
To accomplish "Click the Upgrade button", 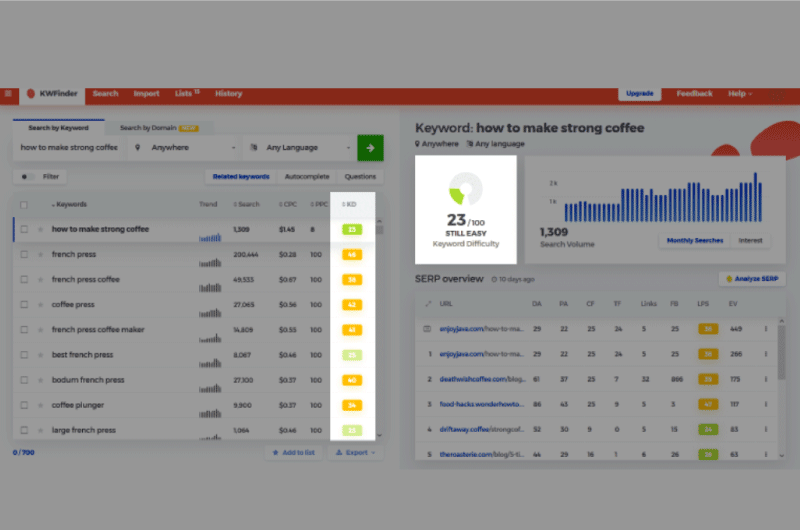I will (639, 94).
